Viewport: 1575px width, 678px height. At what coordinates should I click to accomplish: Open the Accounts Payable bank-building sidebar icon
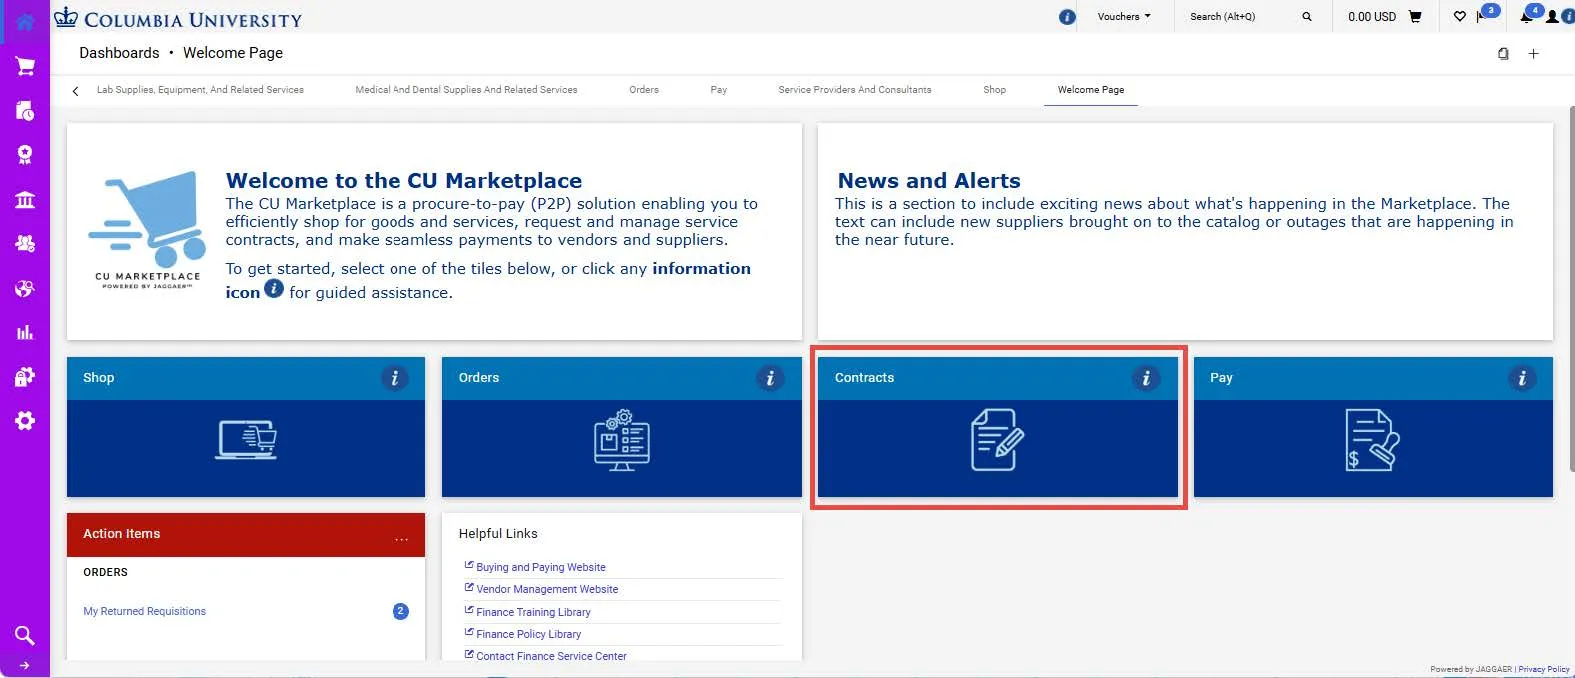click(25, 199)
